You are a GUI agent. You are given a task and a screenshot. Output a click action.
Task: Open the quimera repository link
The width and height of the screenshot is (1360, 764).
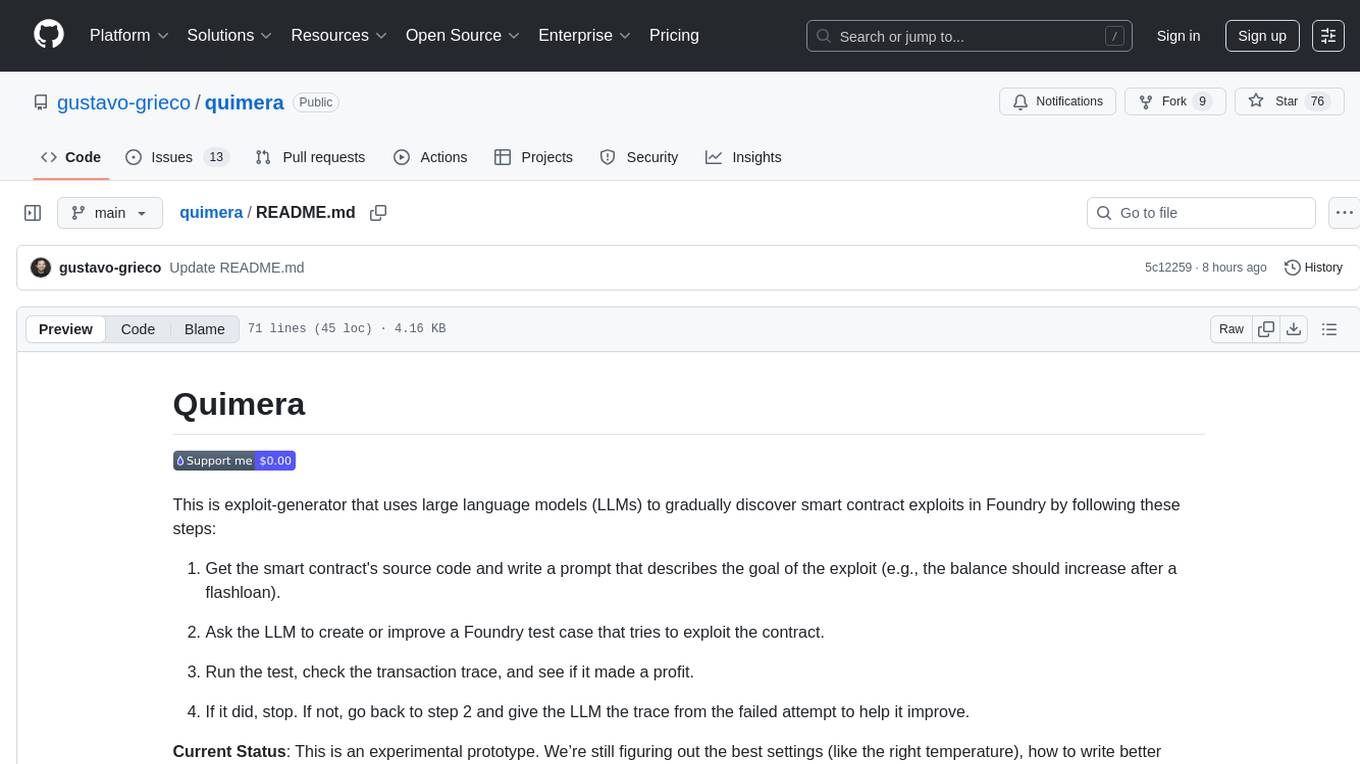(x=244, y=102)
